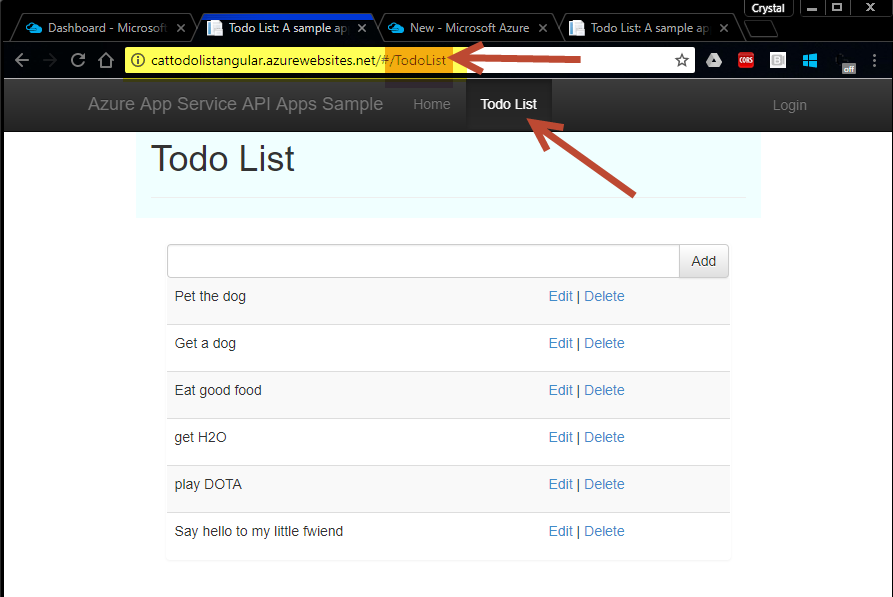Image resolution: width=893 pixels, height=597 pixels.
Task: View site information icon in address bar
Action: click(x=138, y=60)
